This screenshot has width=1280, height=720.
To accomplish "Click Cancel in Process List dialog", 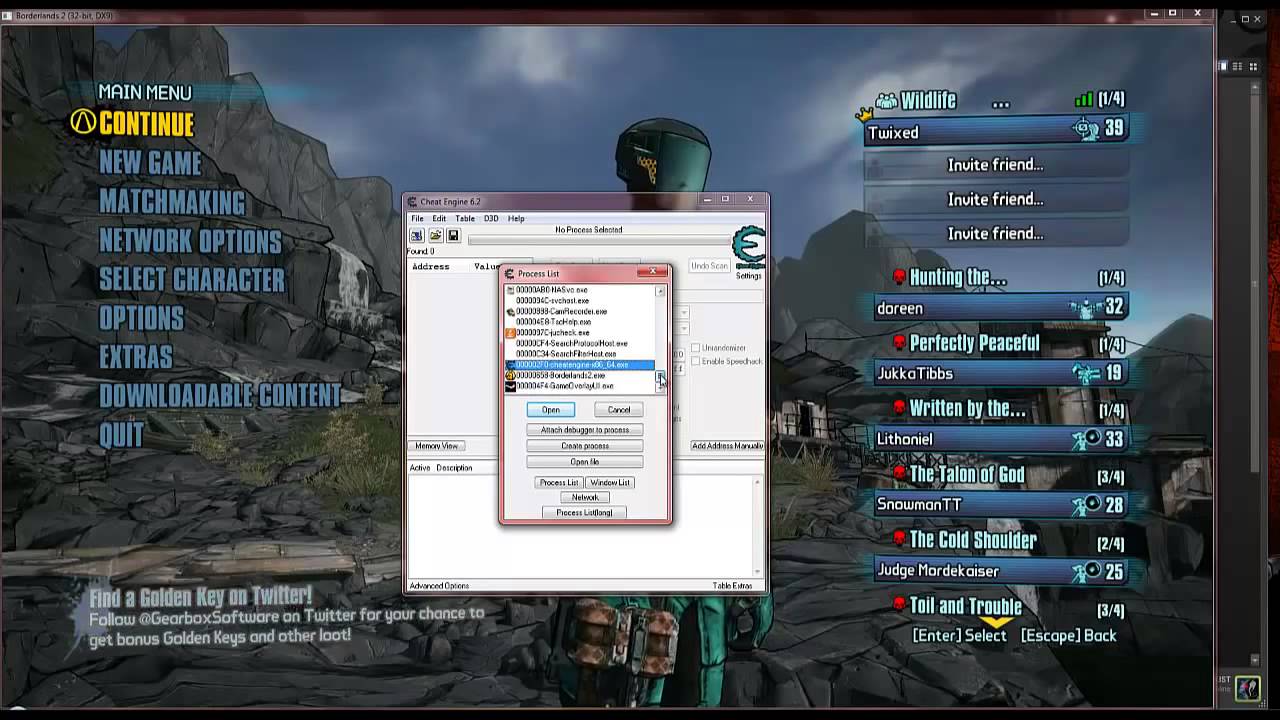I will [x=619, y=409].
